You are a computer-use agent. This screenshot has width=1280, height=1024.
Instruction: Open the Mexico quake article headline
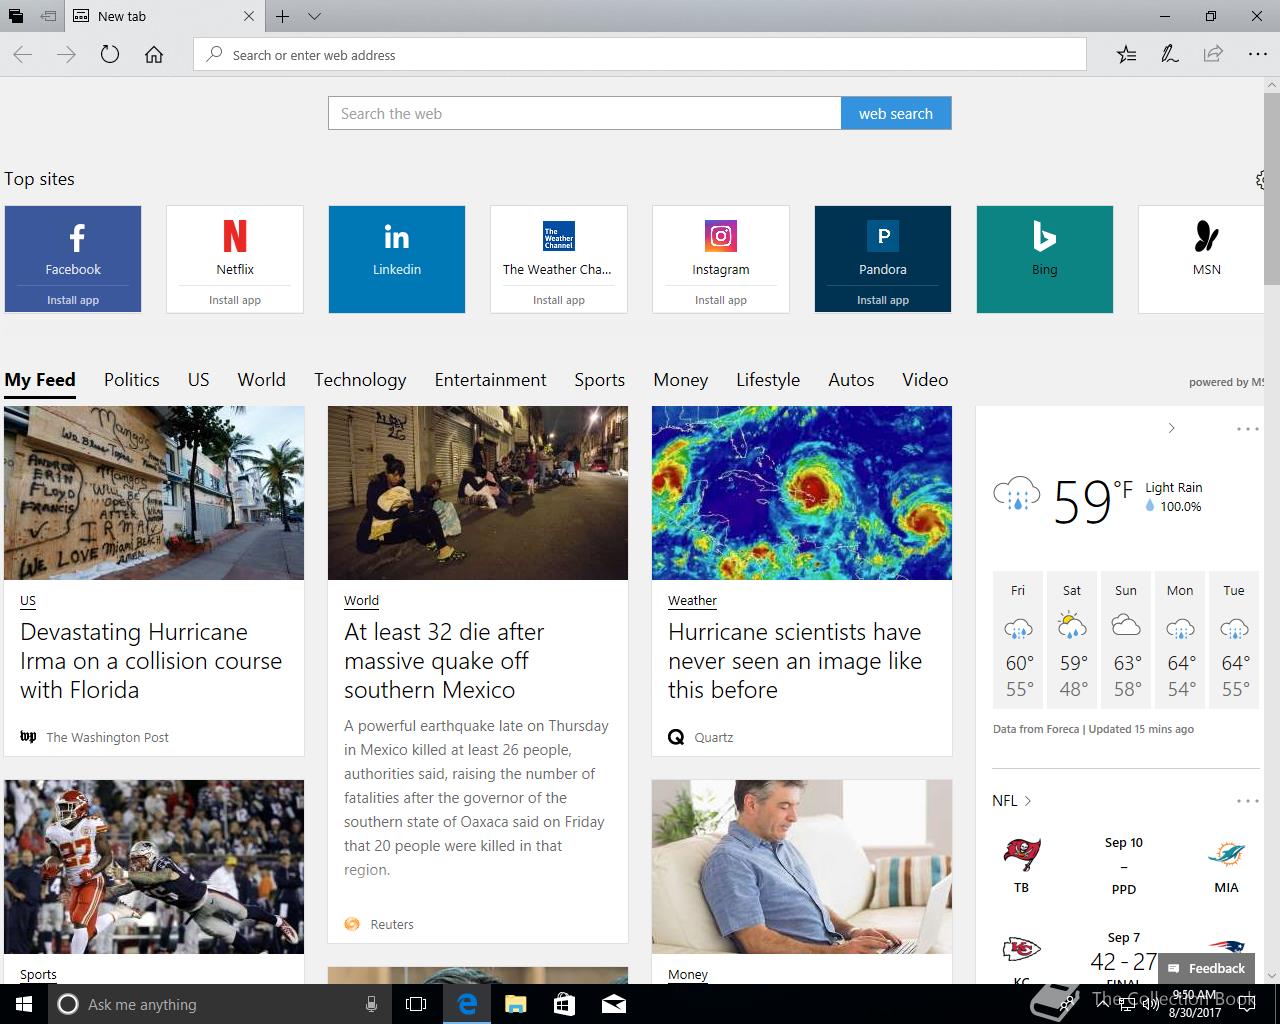444,661
